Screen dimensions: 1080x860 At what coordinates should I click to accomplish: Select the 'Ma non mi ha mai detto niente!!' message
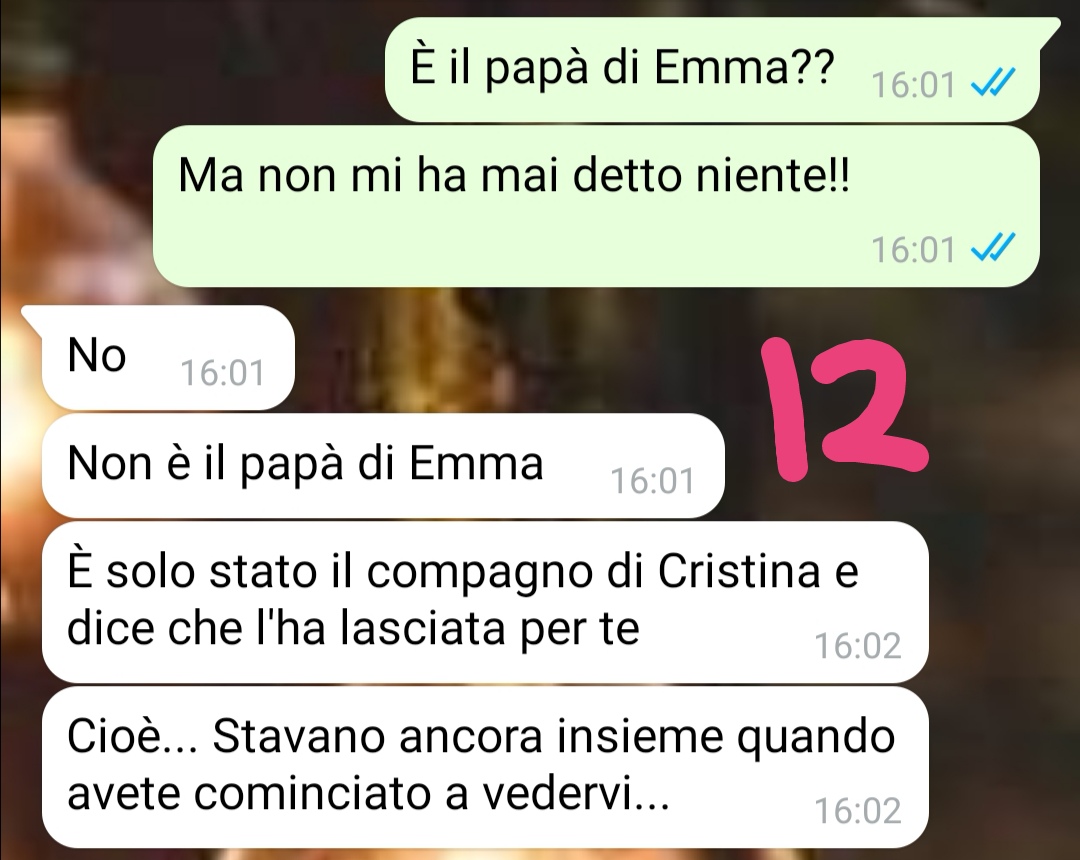[596, 206]
